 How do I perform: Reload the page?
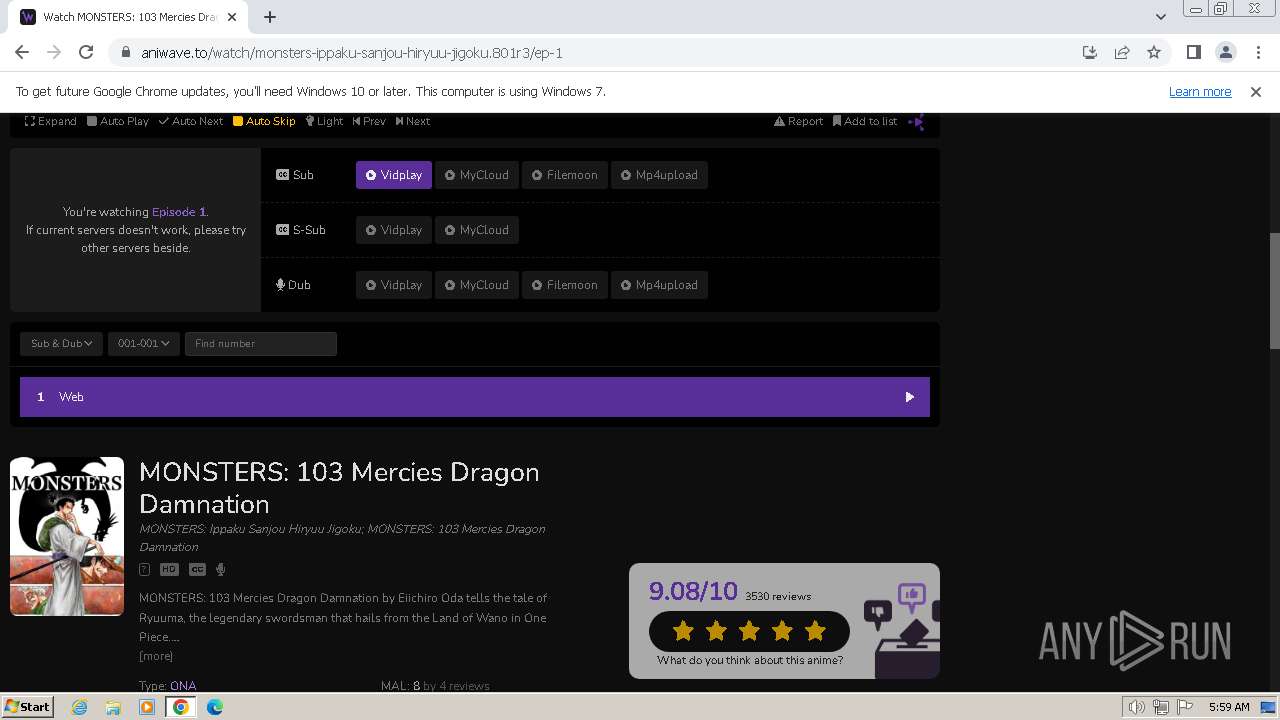tap(86, 53)
